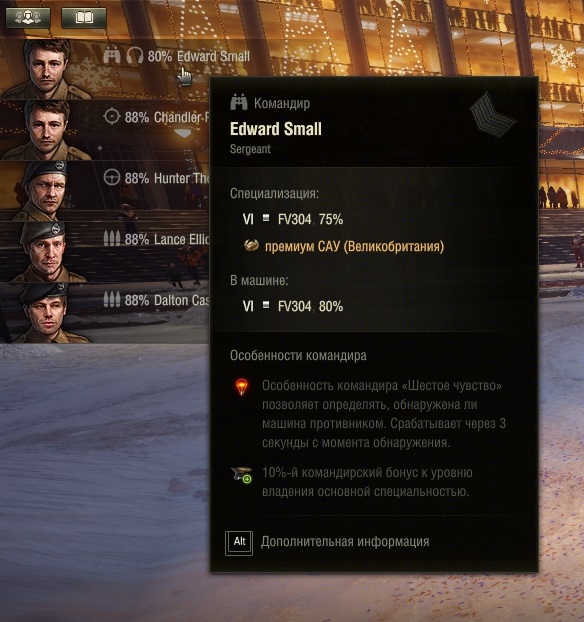Click Dalton's loader shells icon

(x=112, y=300)
